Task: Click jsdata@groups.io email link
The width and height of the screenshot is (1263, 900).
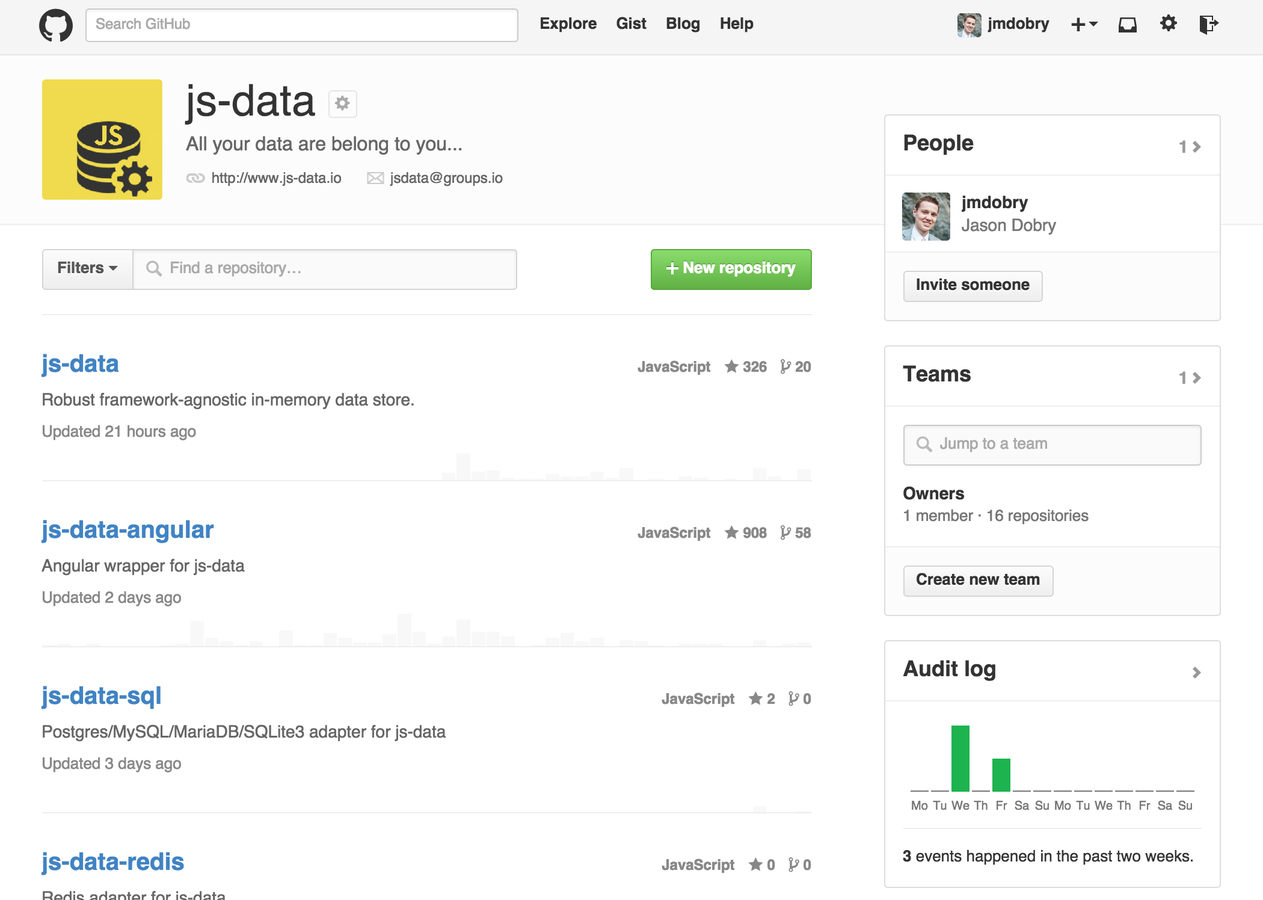Action: (x=446, y=178)
